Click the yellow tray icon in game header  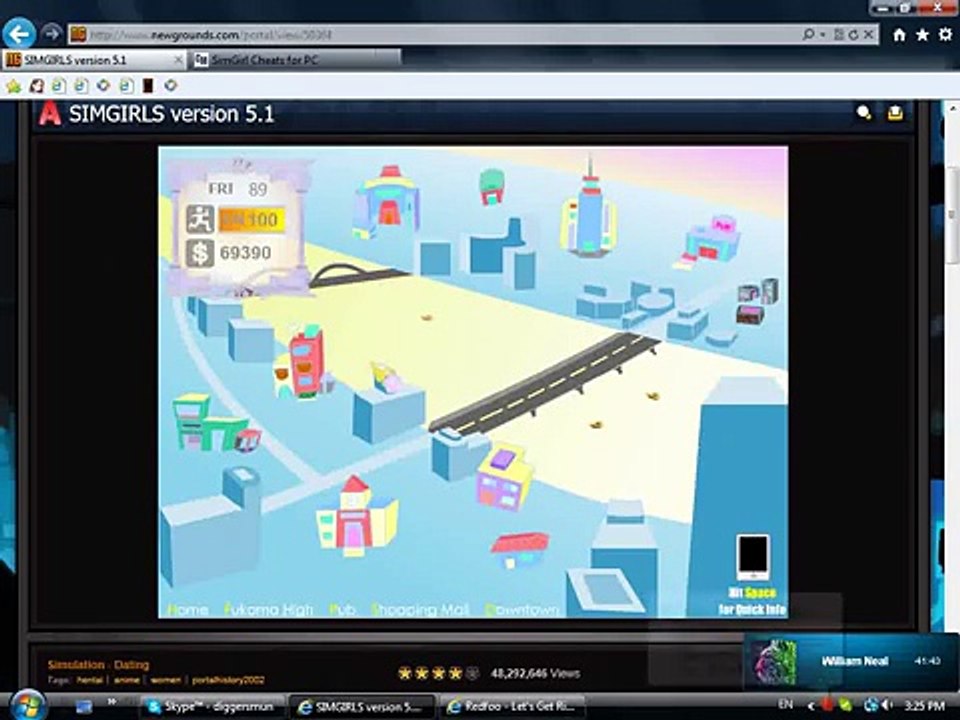895,113
